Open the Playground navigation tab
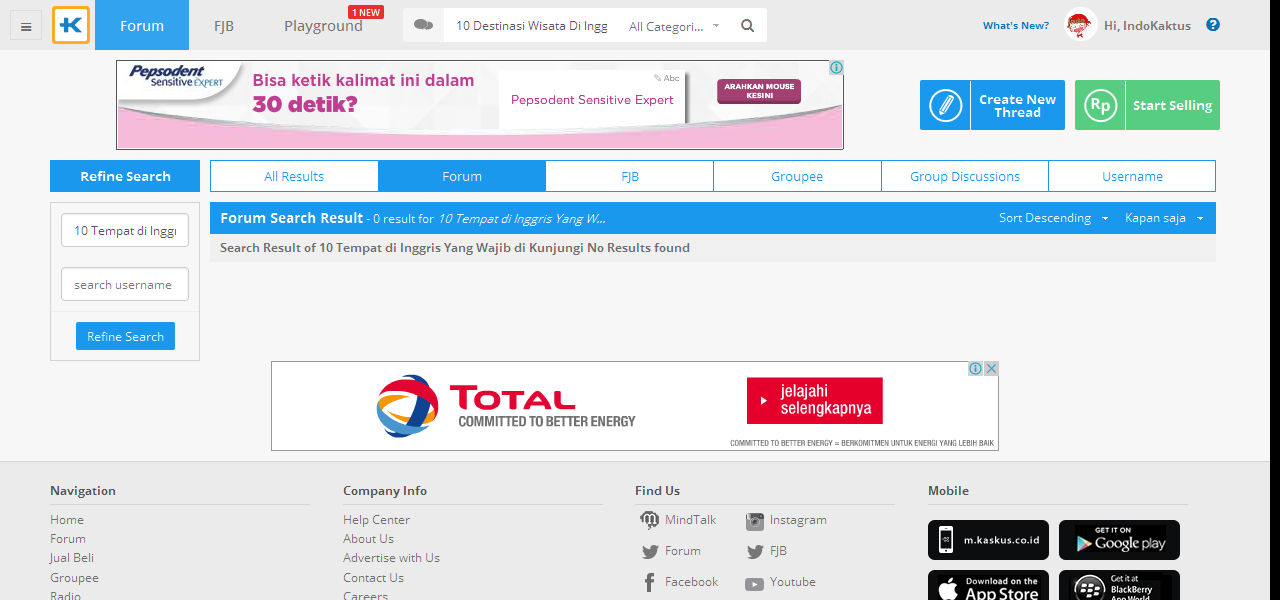The image size is (1280, 600). [323, 25]
